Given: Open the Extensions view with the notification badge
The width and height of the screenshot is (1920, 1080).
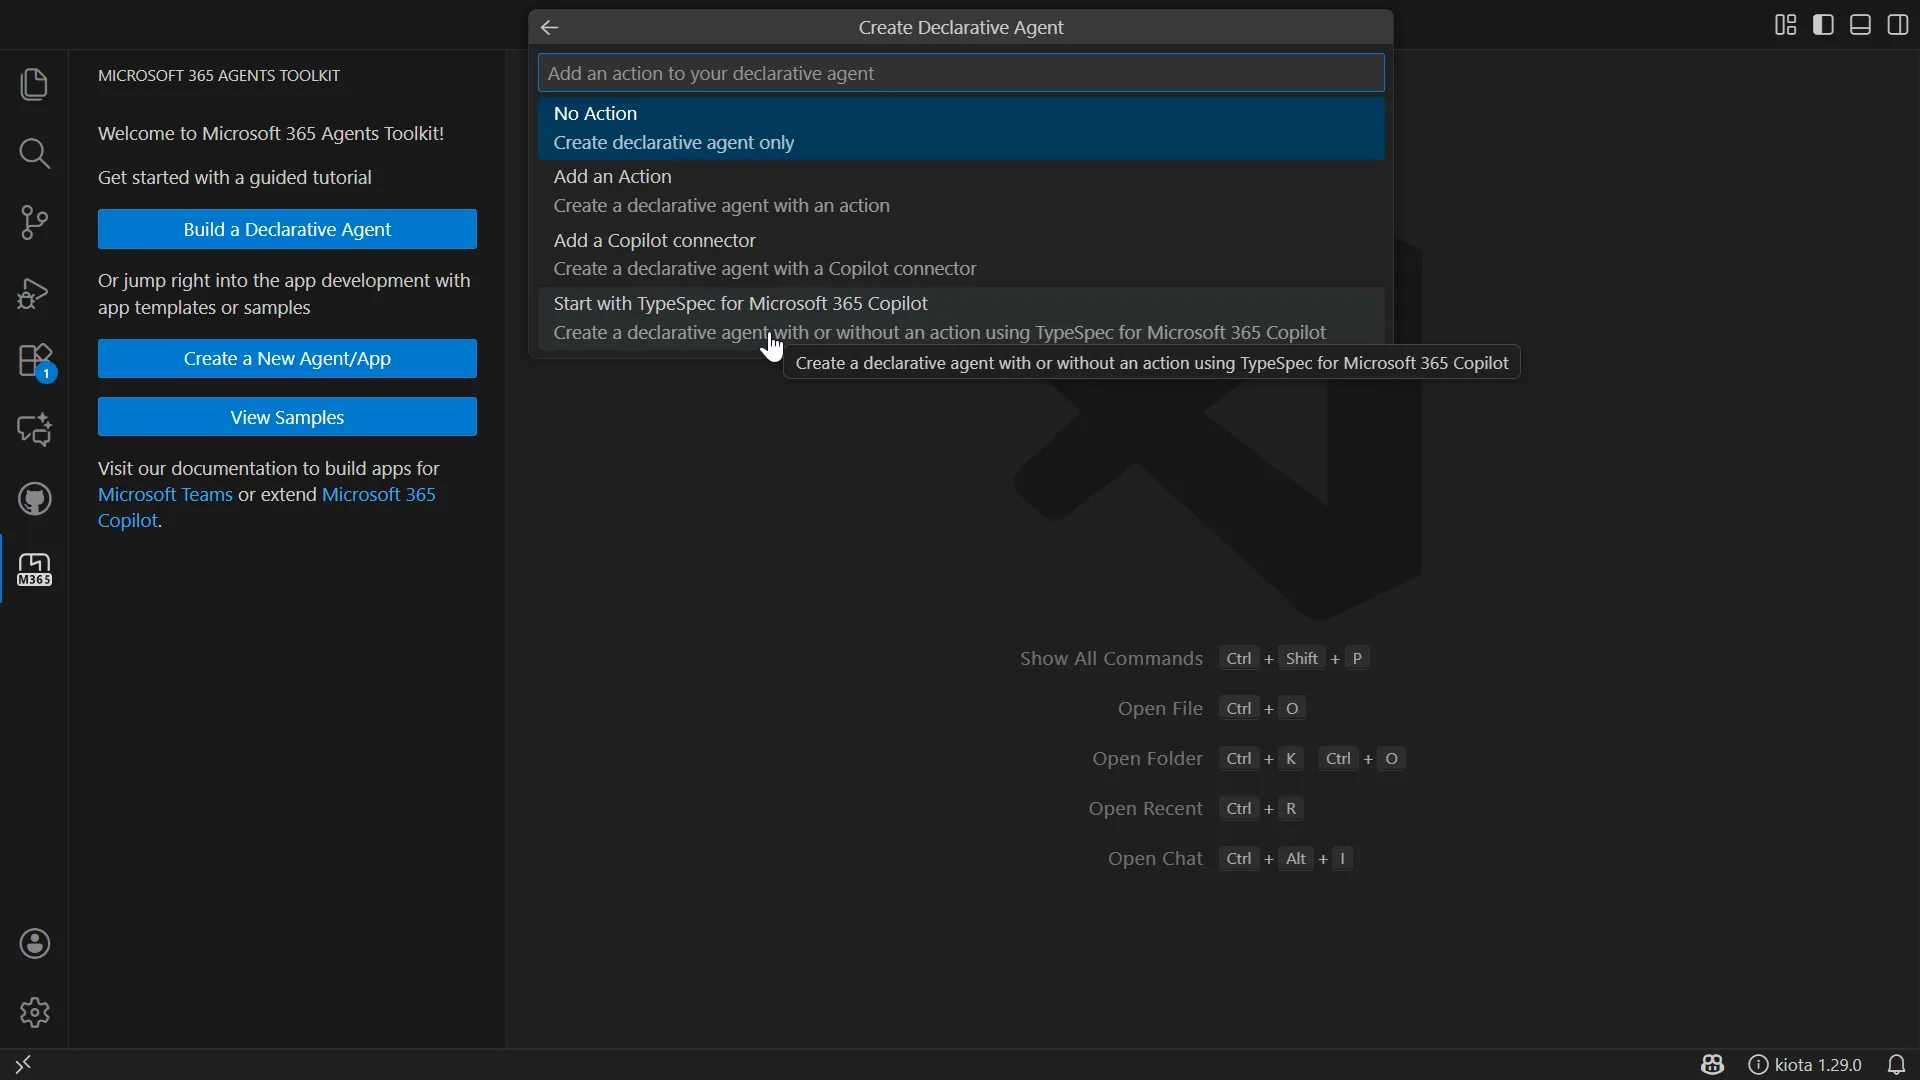Looking at the screenshot, I should [34, 360].
